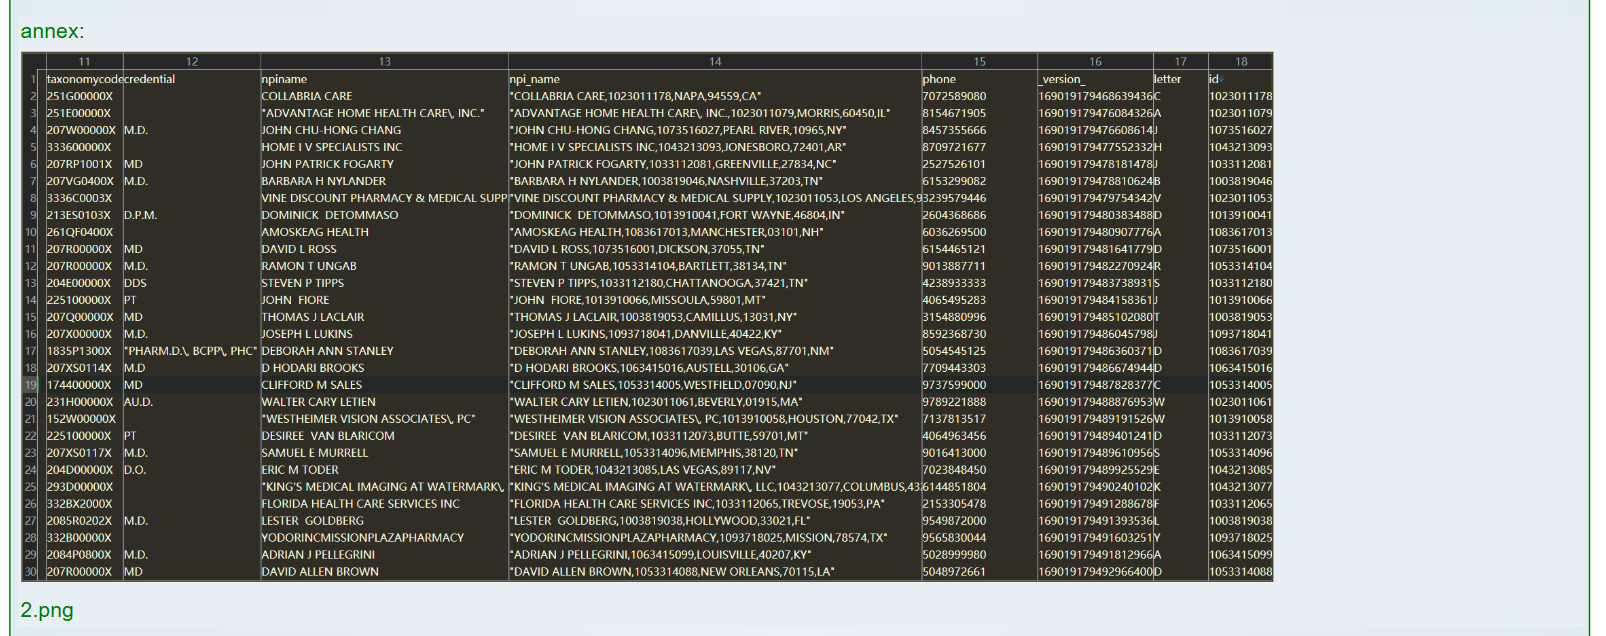Click the npiname cell 'HOME I V SPECIALISTS INC'
Viewport: 1606px width, 636px height.
(384, 147)
